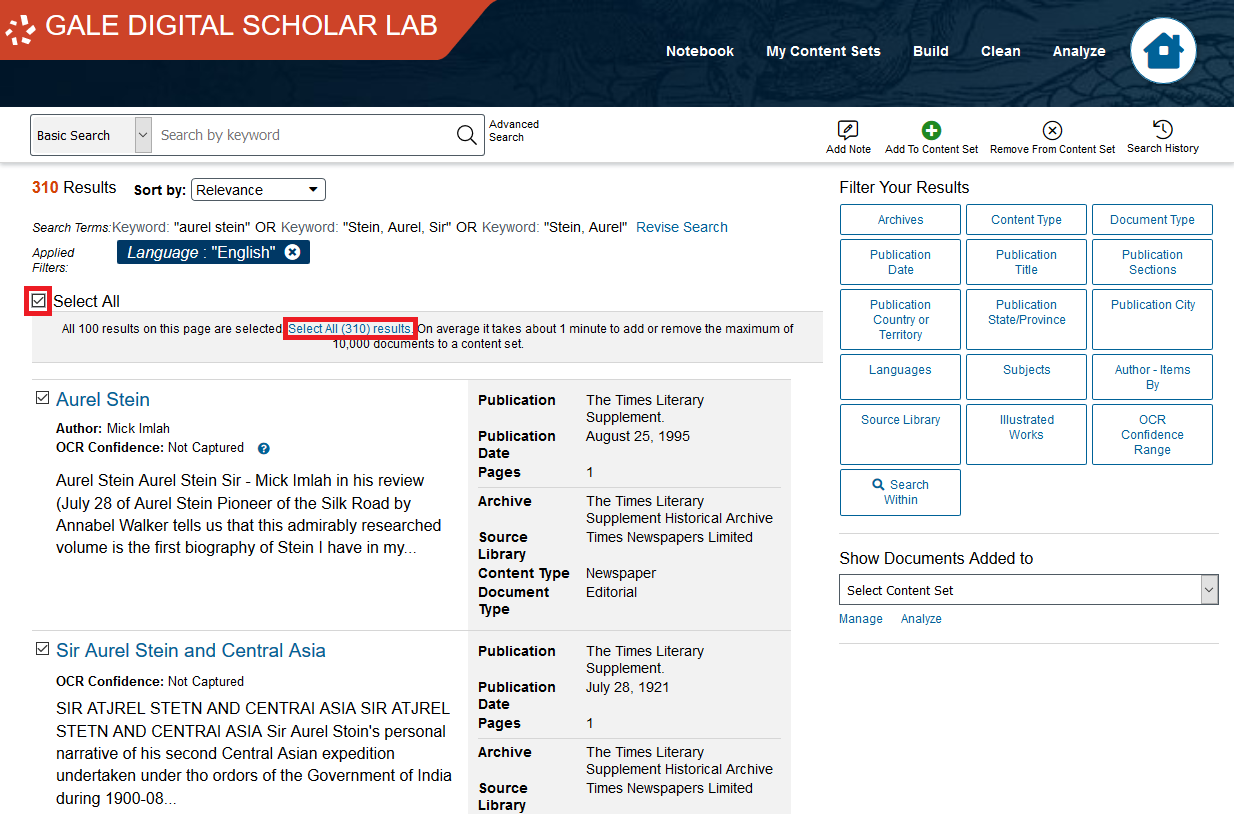The image size is (1234, 814).
Task: Click the Remove From Content Set icon
Action: coord(1052,136)
